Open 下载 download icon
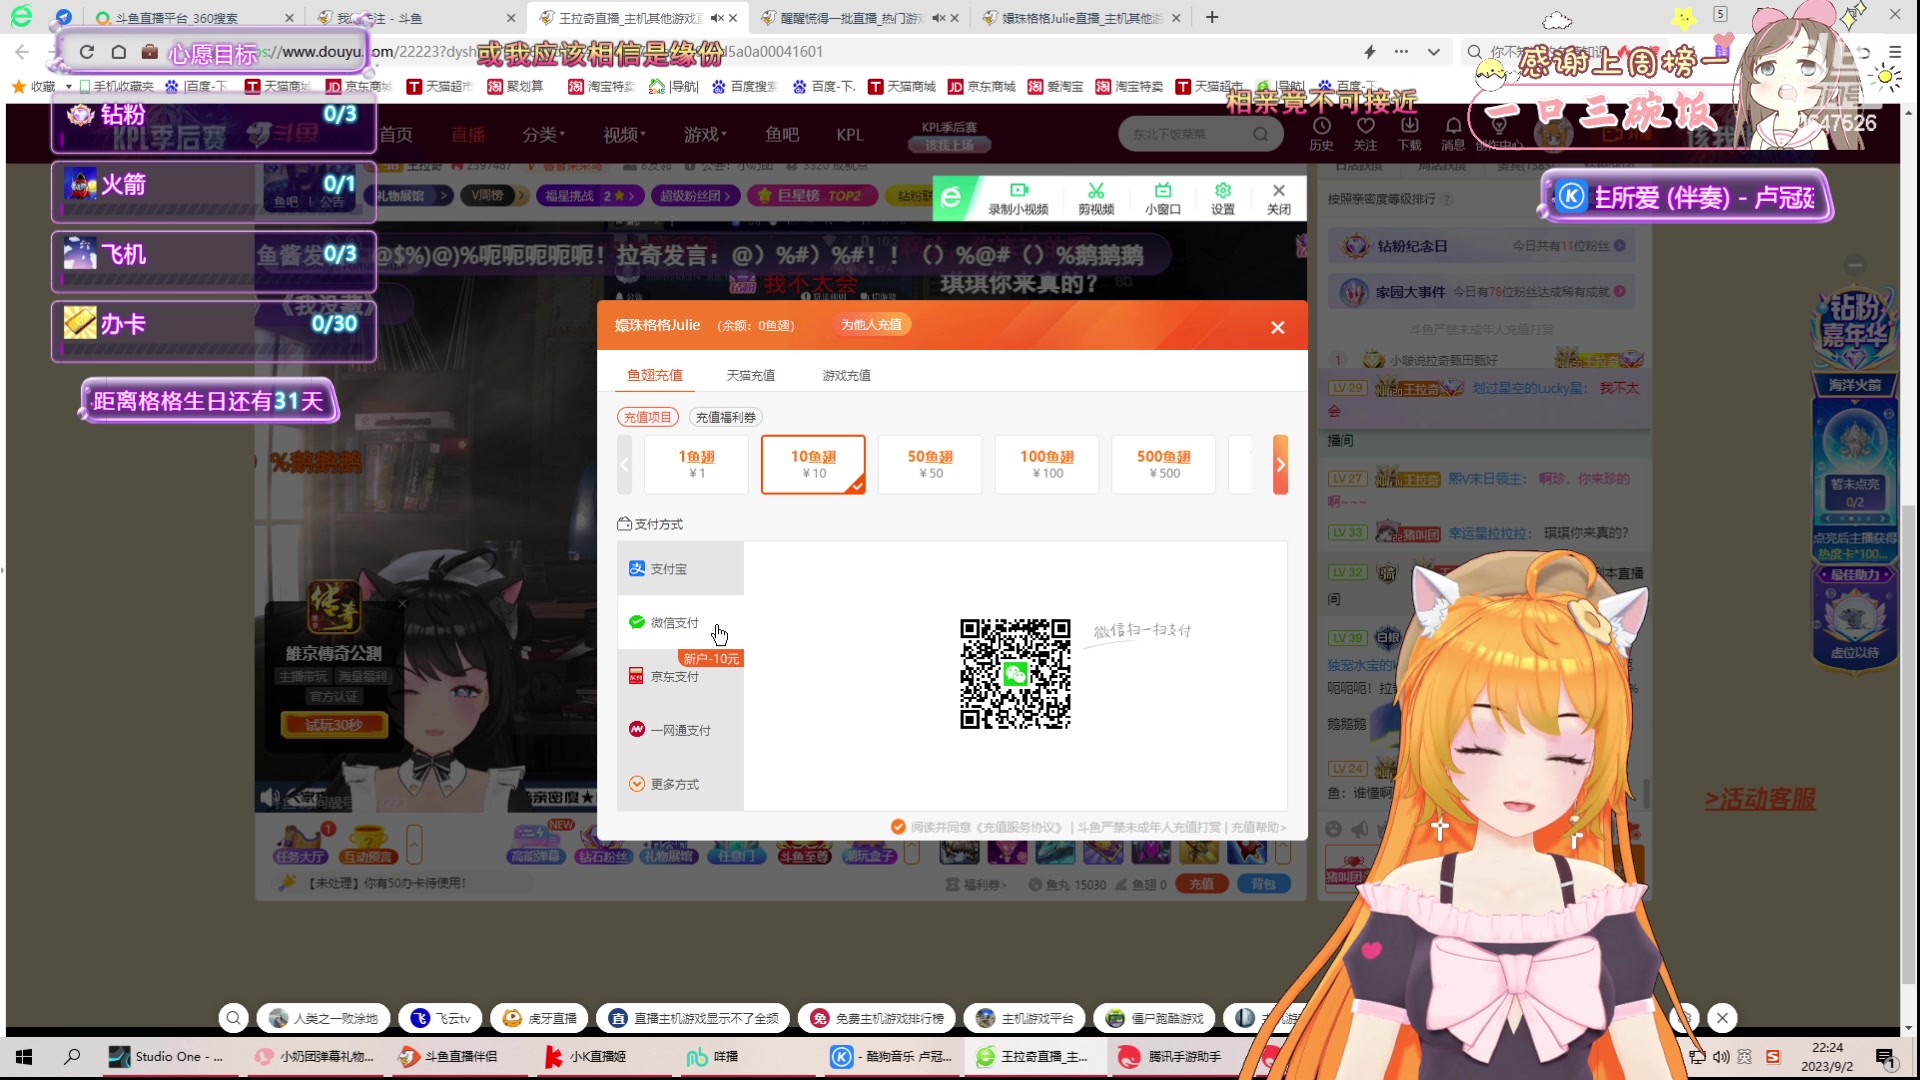Viewport: 1920px width, 1080px height. [1409, 134]
